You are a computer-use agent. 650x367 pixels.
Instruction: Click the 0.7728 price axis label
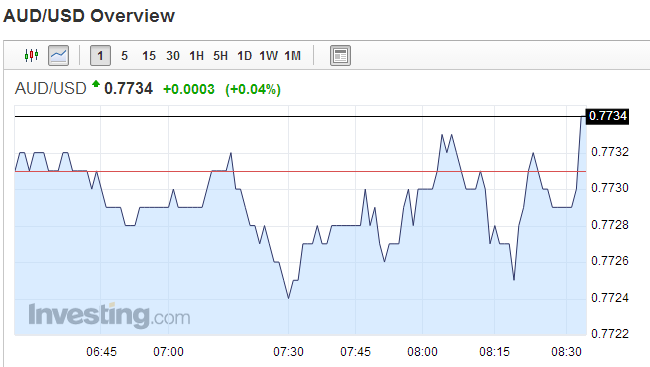point(609,225)
